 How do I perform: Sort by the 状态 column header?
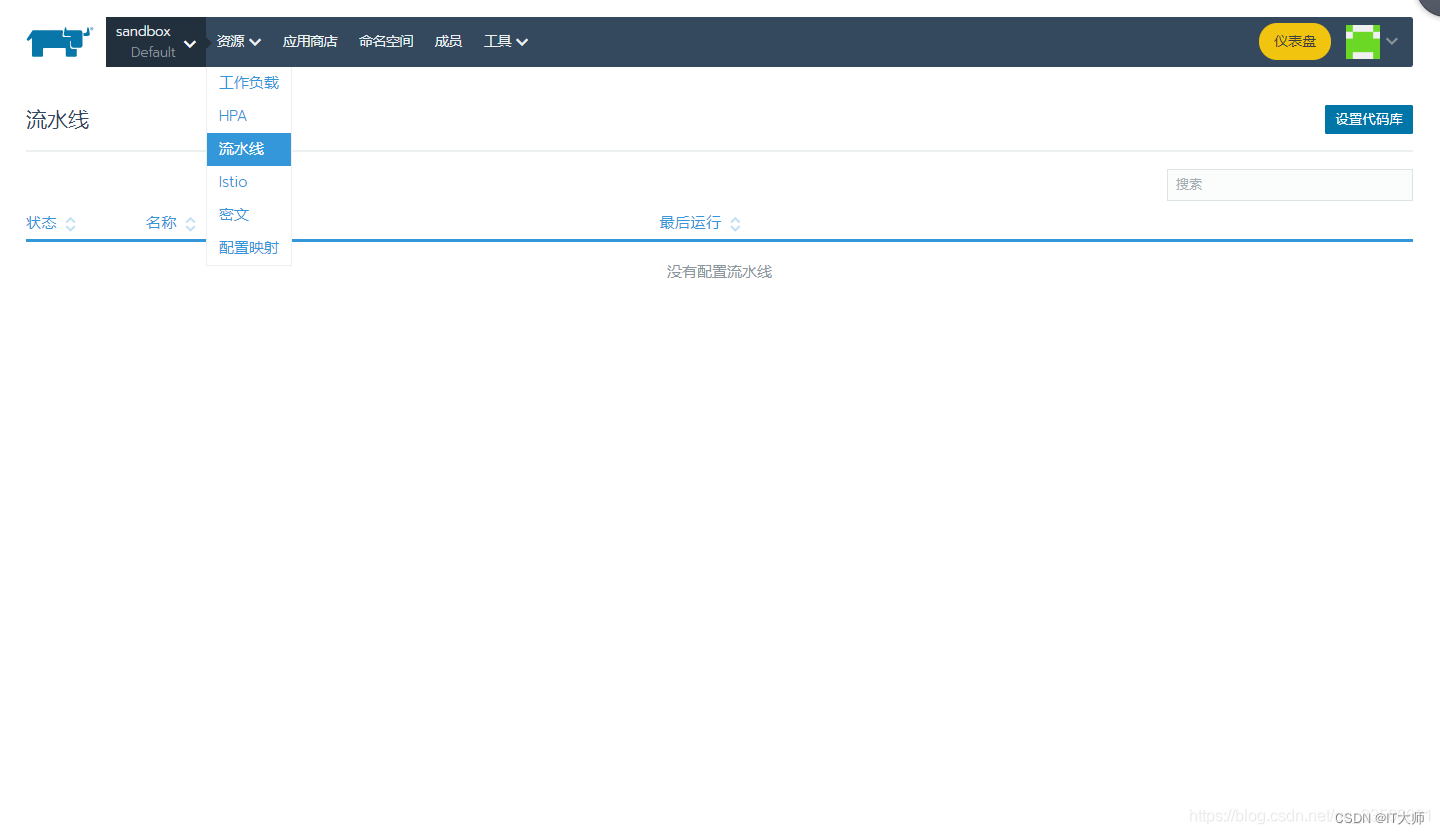[42, 223]
